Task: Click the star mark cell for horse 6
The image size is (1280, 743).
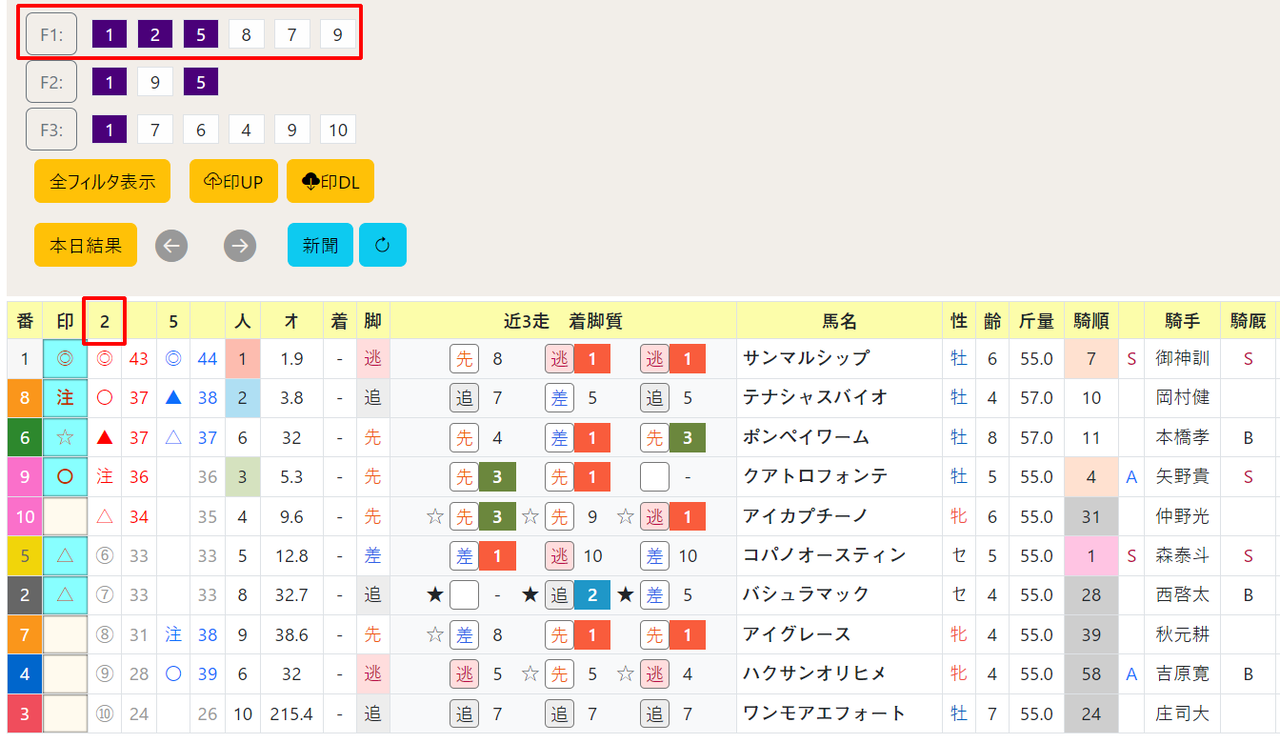Action: tap(65, 437)
